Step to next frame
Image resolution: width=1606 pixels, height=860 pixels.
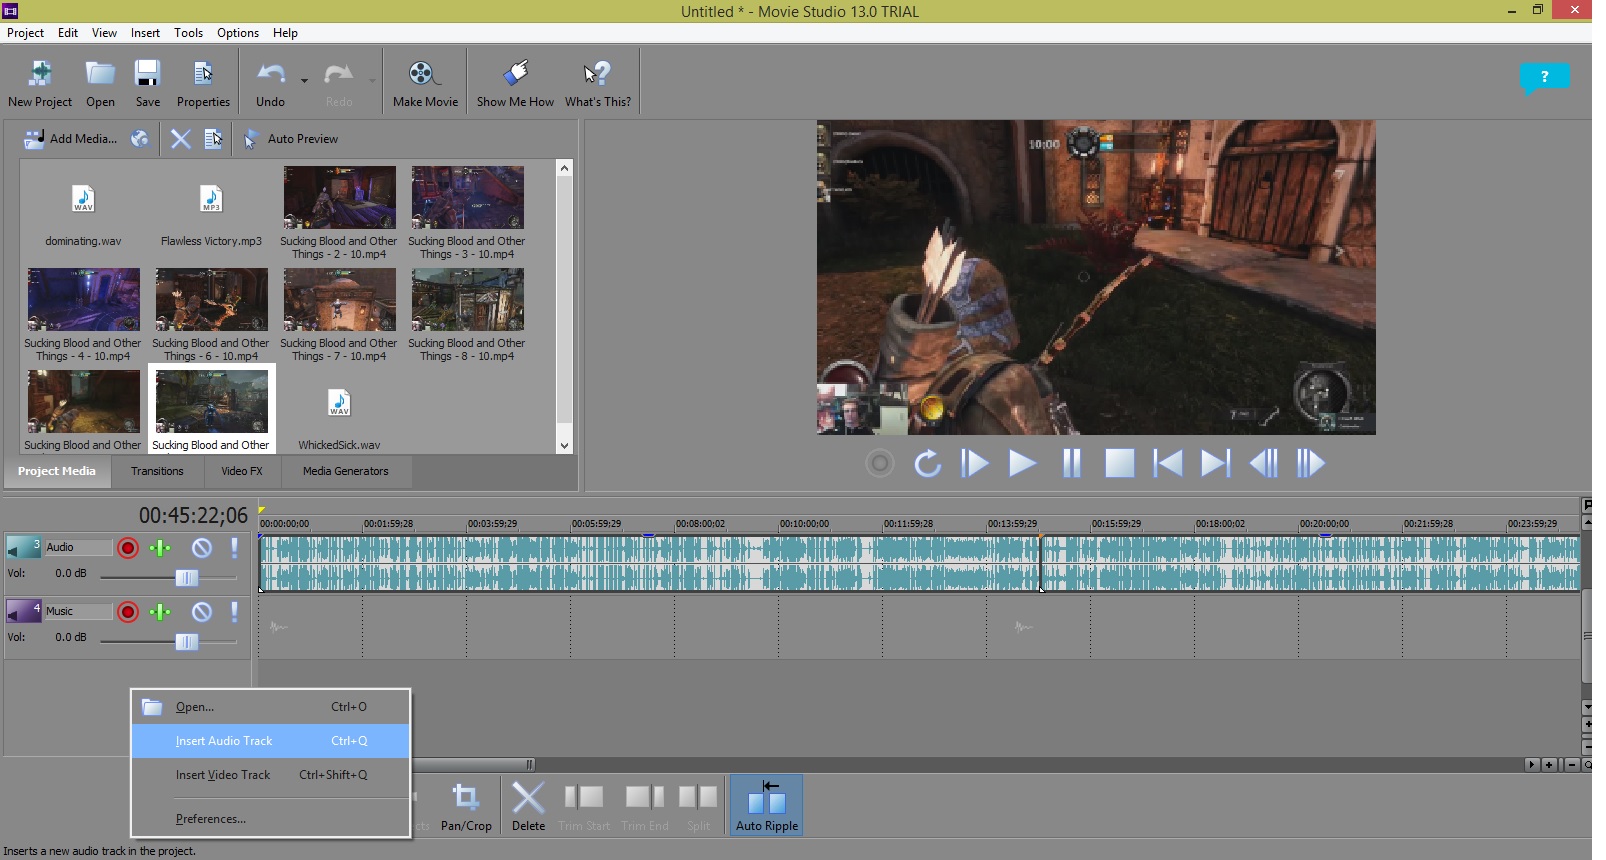pos(1311,464)
